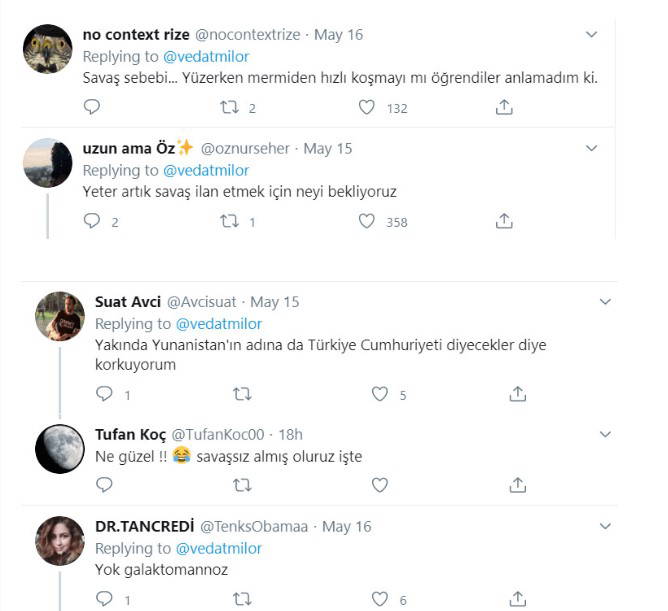Open the DR.TANCREDİ tweet options chevron
Viewport: 668px width, 611px height.
tap(604, 526)
